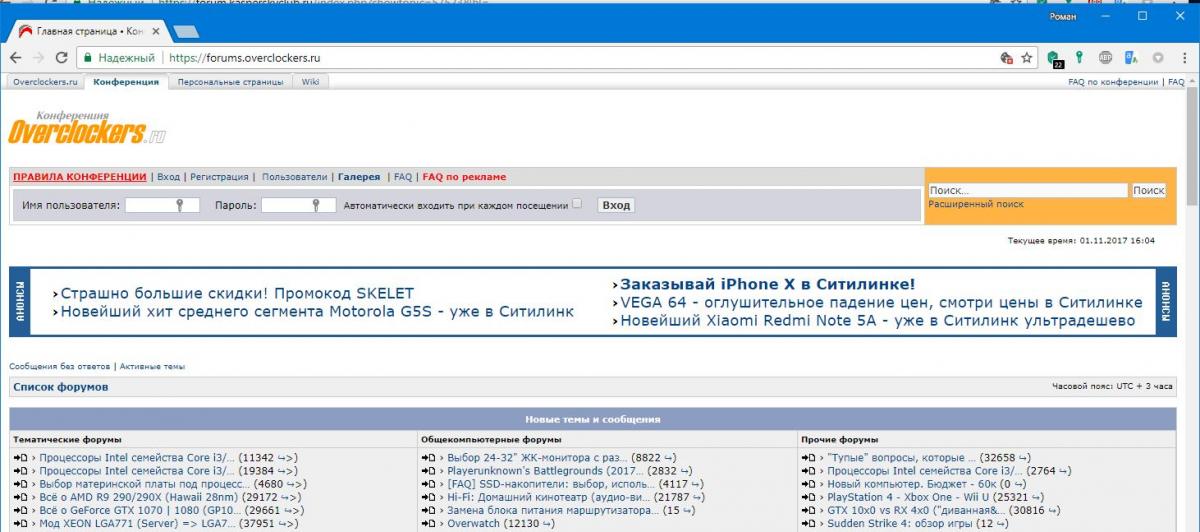The height and width of the screenshot is (532, 1200).
Task: Open the secure padlock site info
Action: pyautogui.click(x=89, y=58)
